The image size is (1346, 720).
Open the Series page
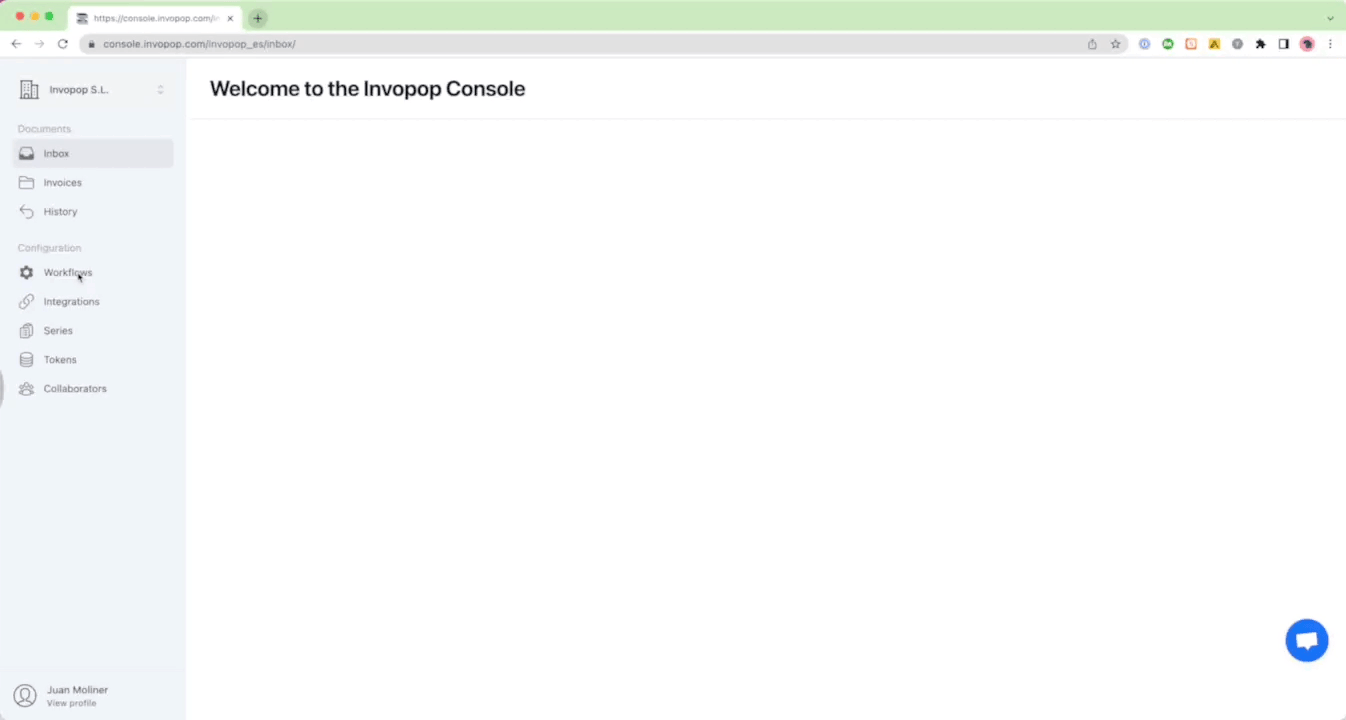point(92,331)
